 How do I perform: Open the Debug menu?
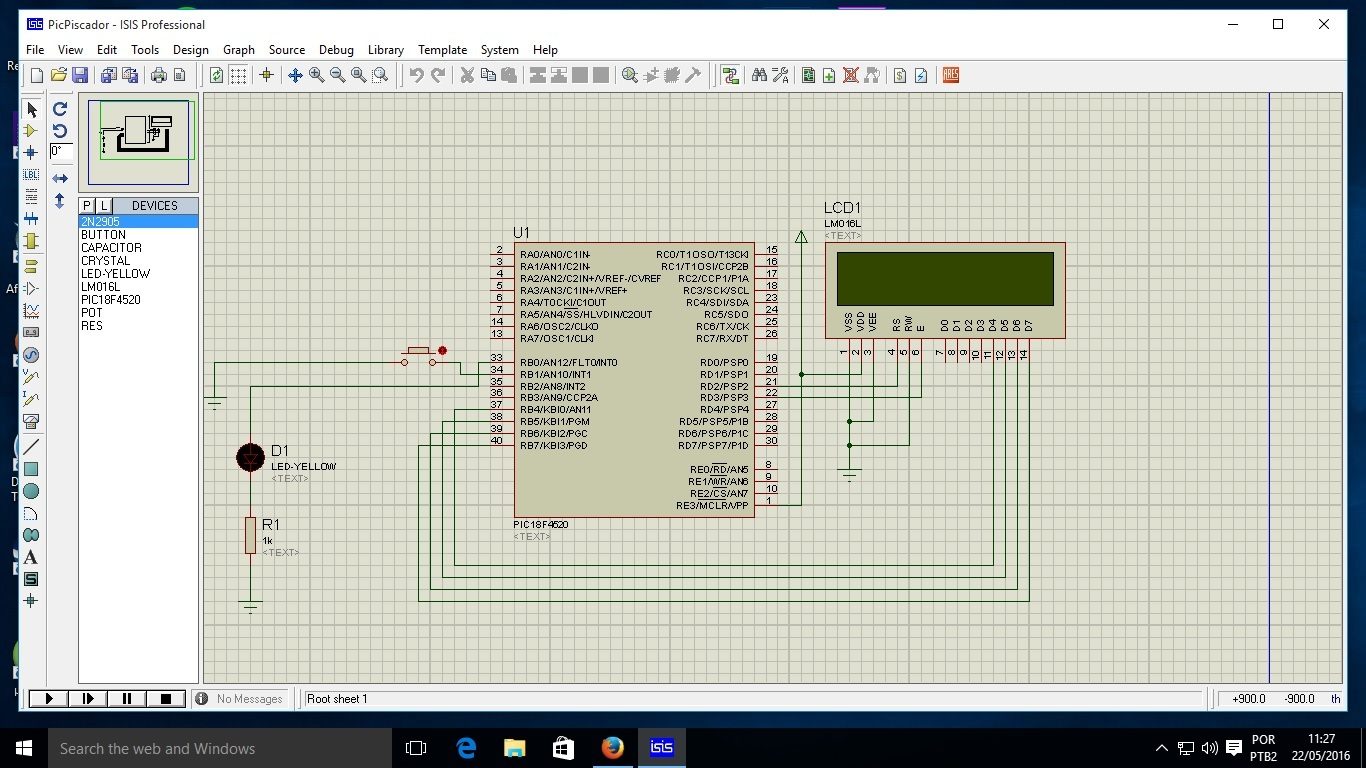[x=336, y=49]
